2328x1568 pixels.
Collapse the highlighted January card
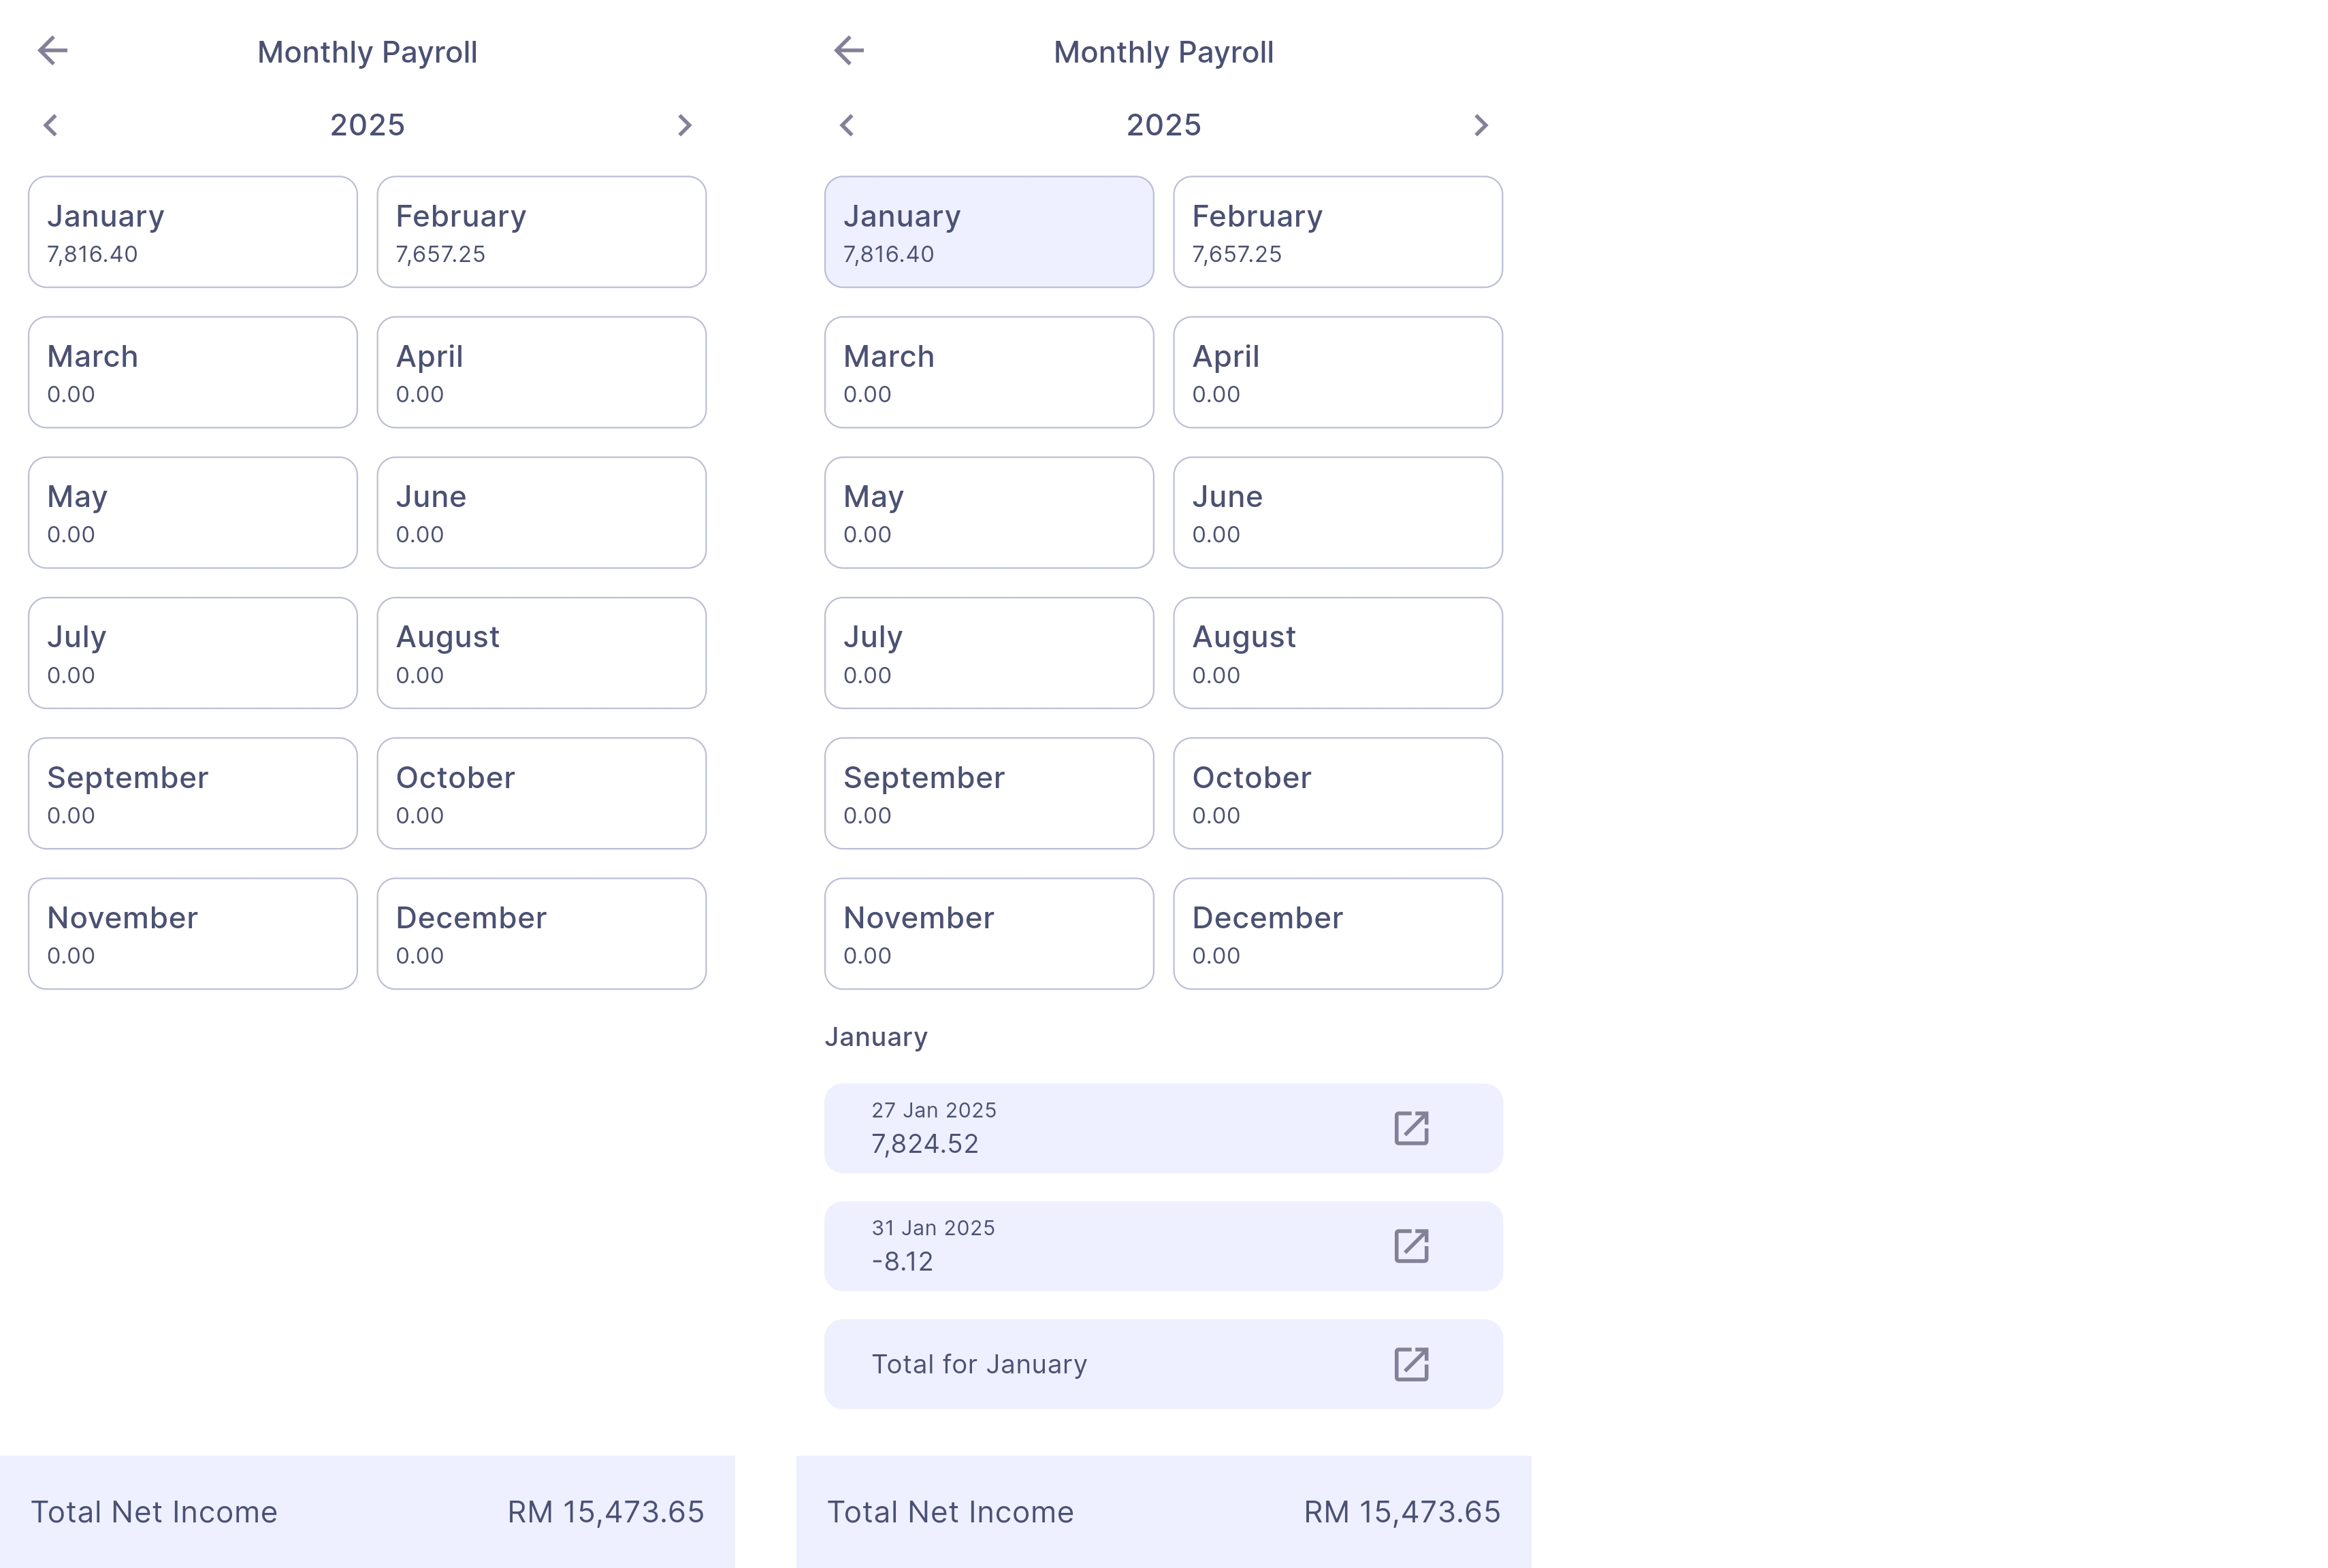click(988, 232)
